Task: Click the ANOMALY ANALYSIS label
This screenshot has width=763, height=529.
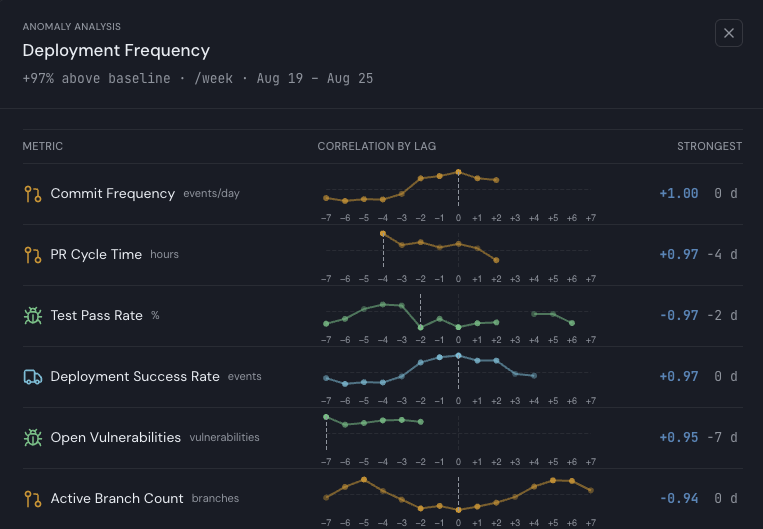Action: coord(72,27)
